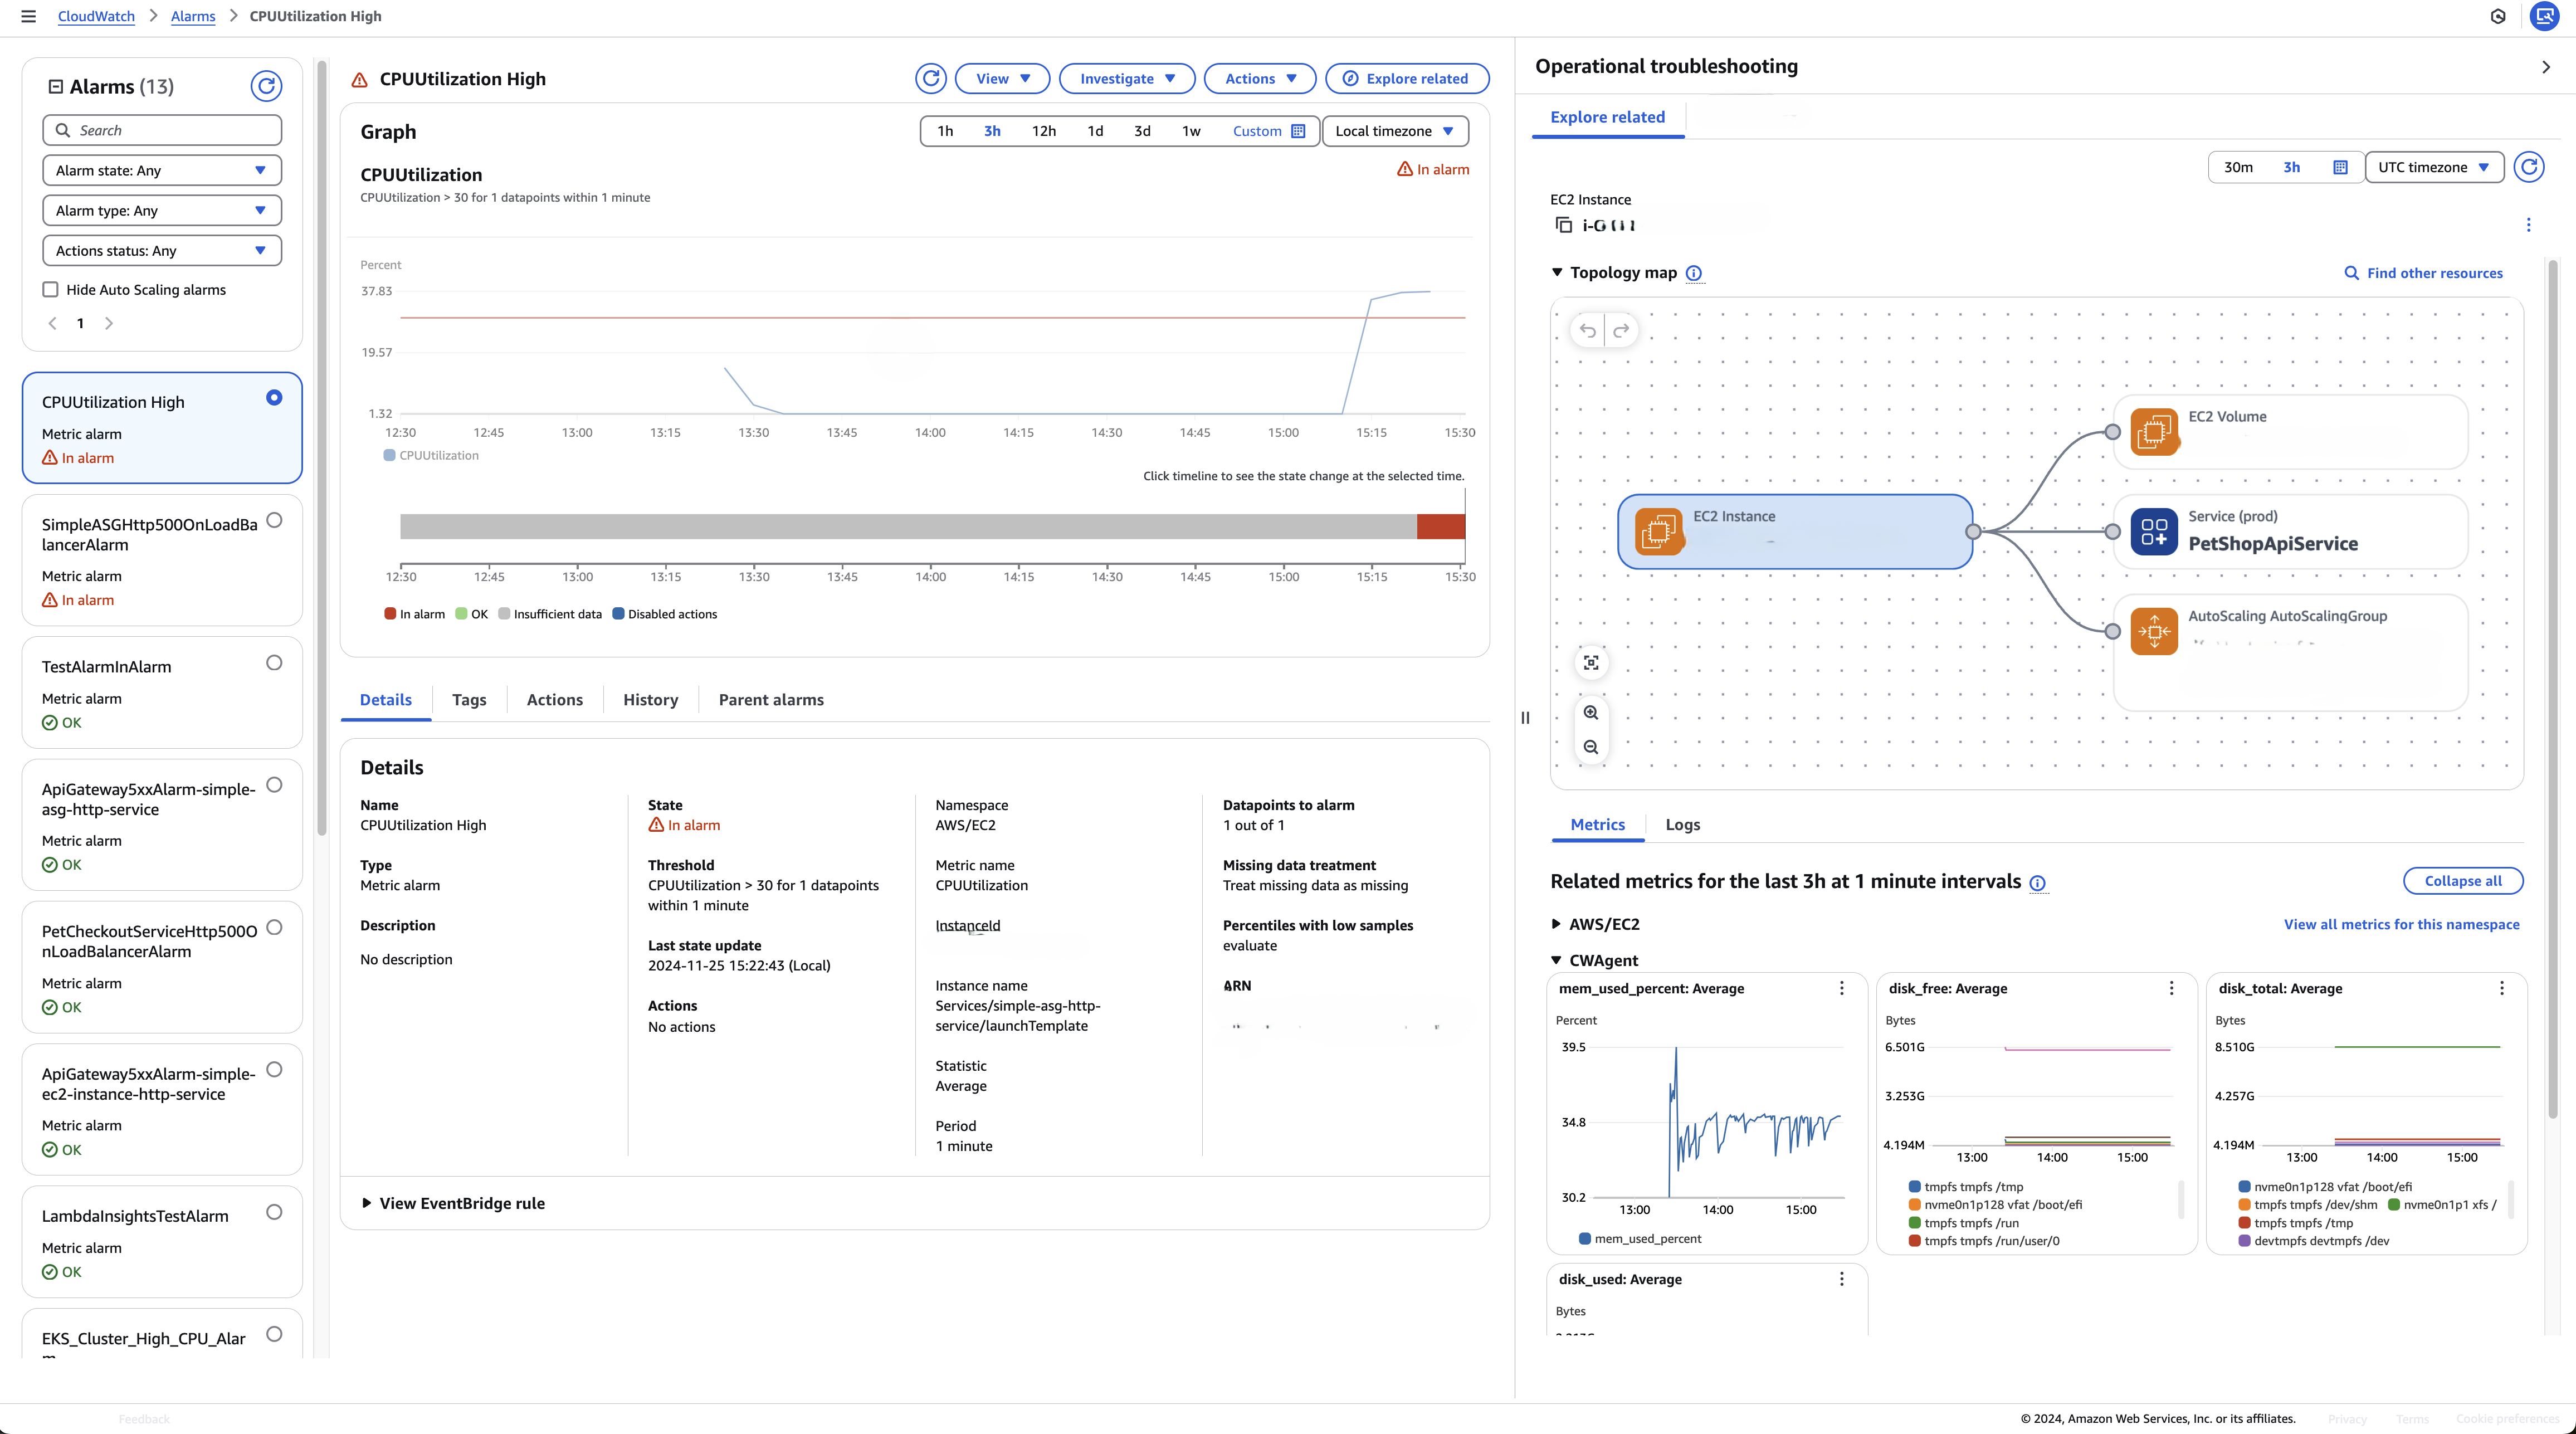Image resolution: width=2576 pixels, height=1434 pixels.
Task: Zoom in on the topology map
Action: [1591, 713]
